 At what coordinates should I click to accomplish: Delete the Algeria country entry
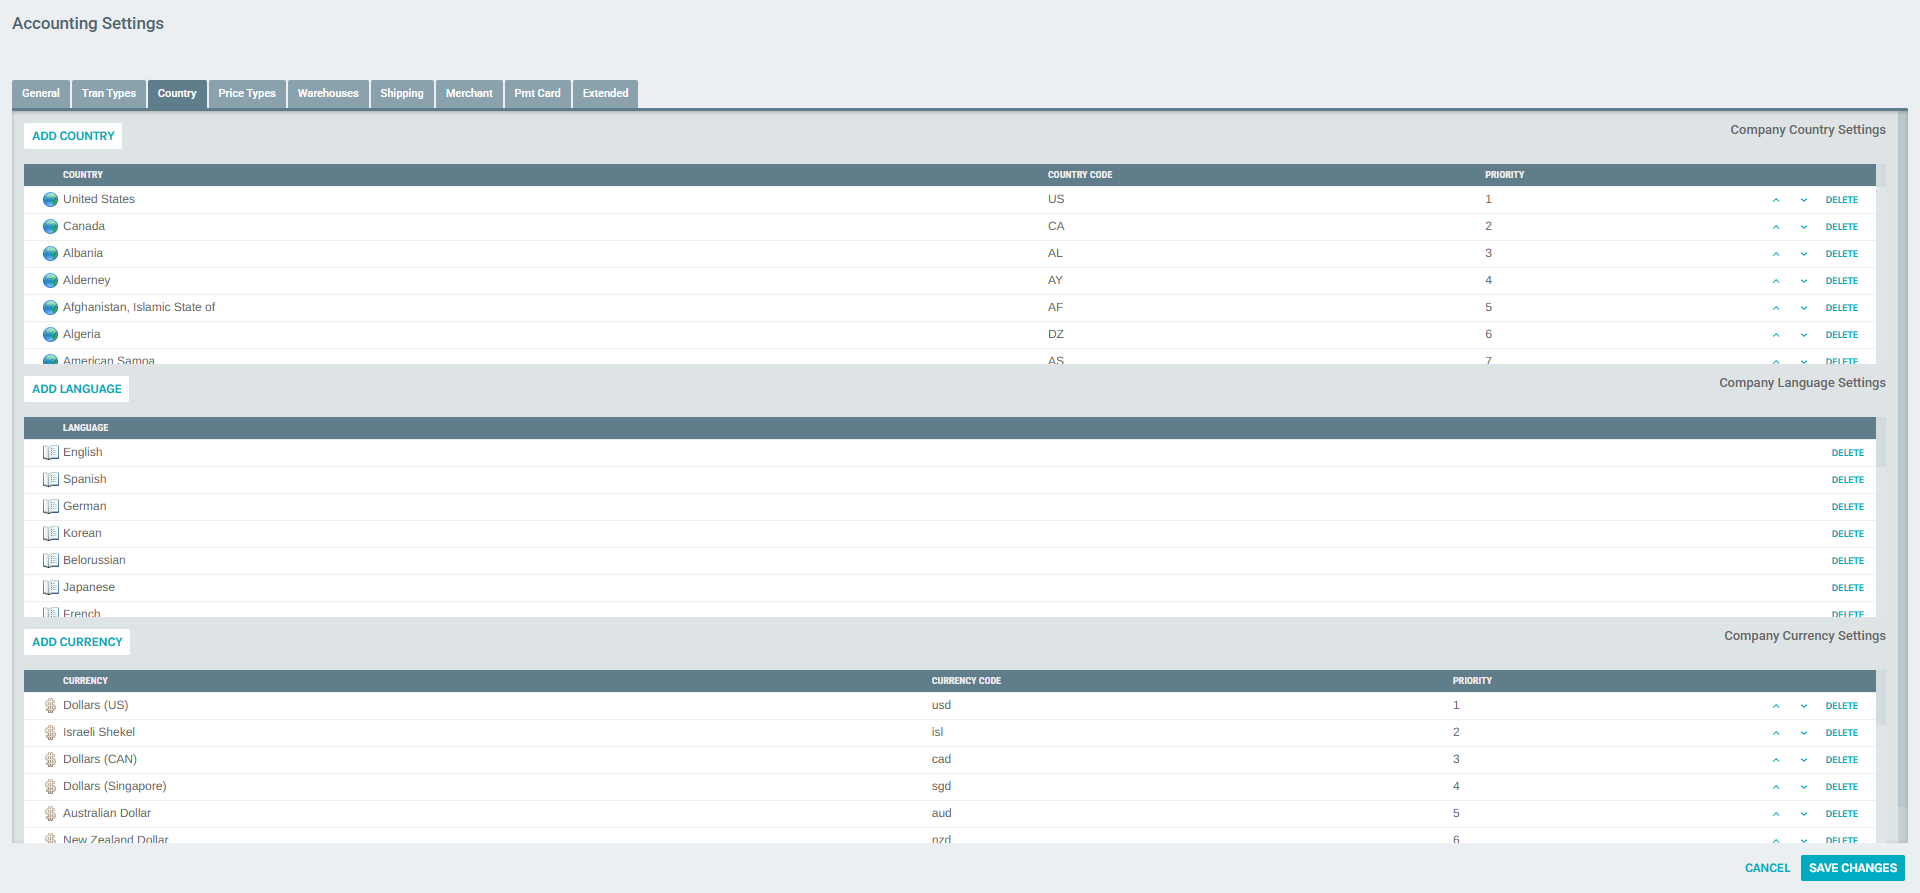click(1841, 335)
